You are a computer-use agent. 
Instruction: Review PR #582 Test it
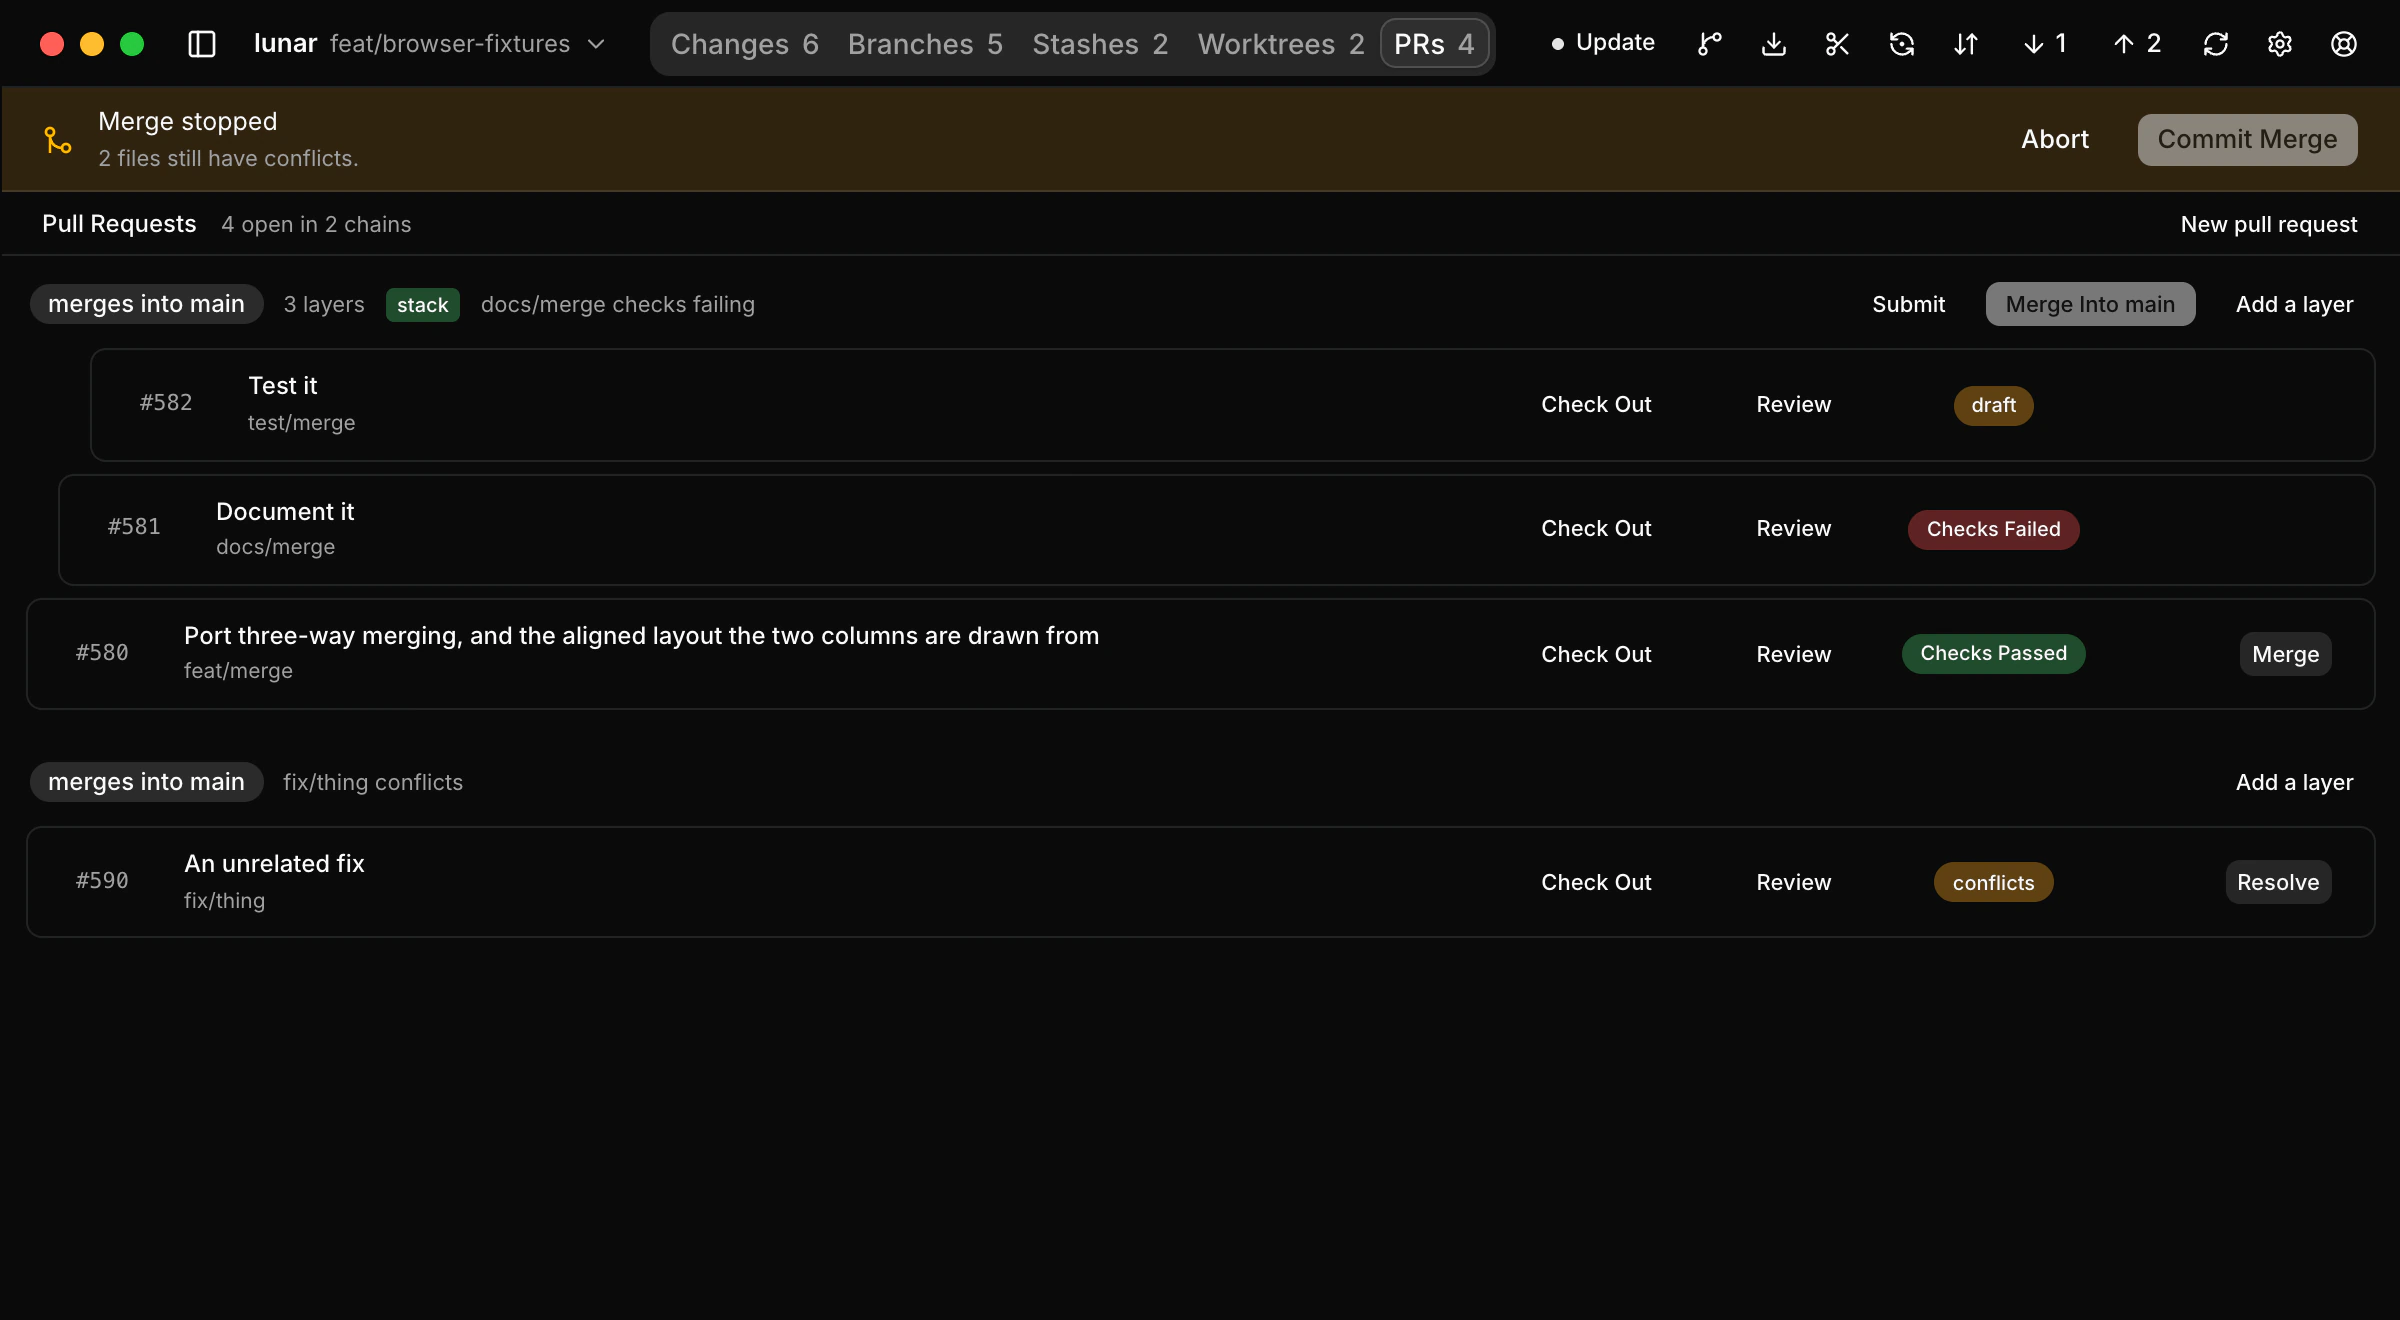(1794, 405)
